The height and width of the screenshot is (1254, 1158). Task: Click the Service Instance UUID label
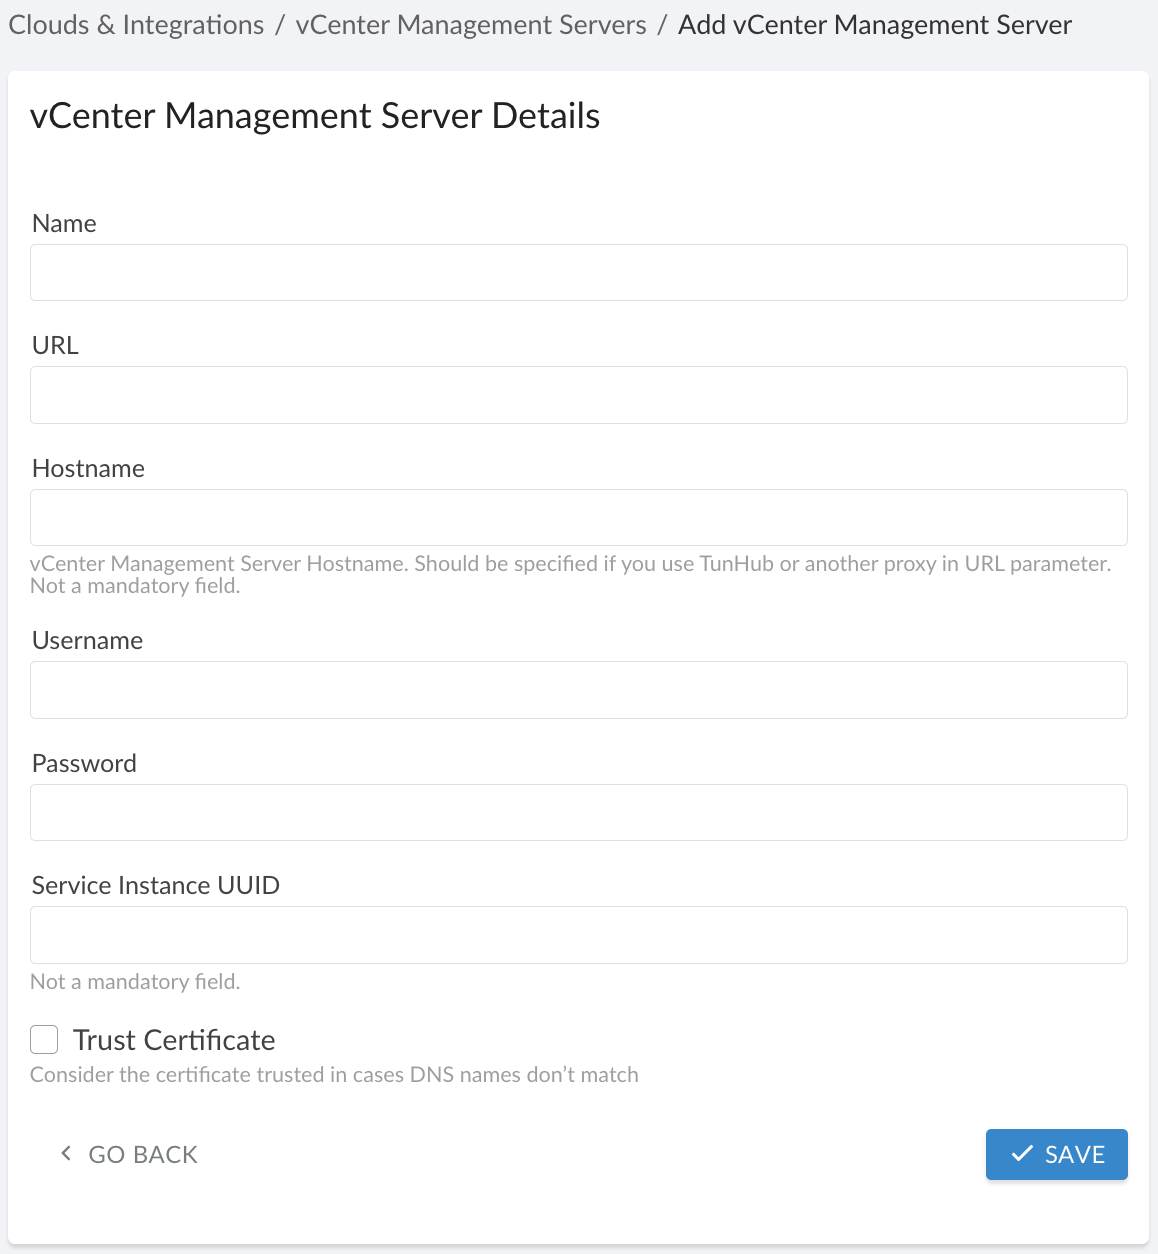pyautogui.click(x=155, y=885)
